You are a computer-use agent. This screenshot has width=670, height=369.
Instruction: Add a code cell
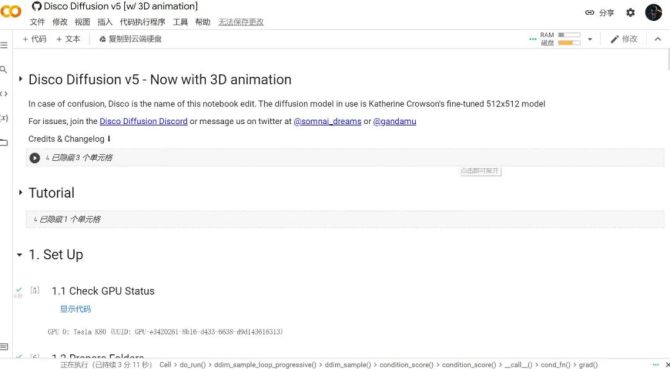pos(34,39)
